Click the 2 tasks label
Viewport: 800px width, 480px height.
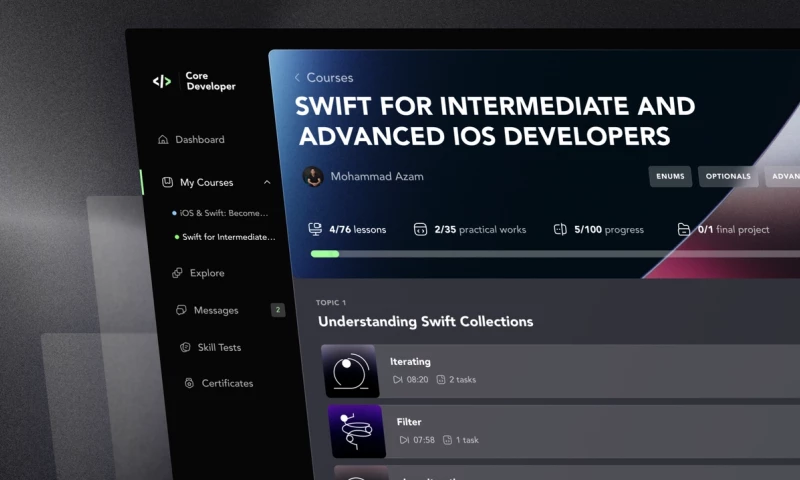point(462,380)
